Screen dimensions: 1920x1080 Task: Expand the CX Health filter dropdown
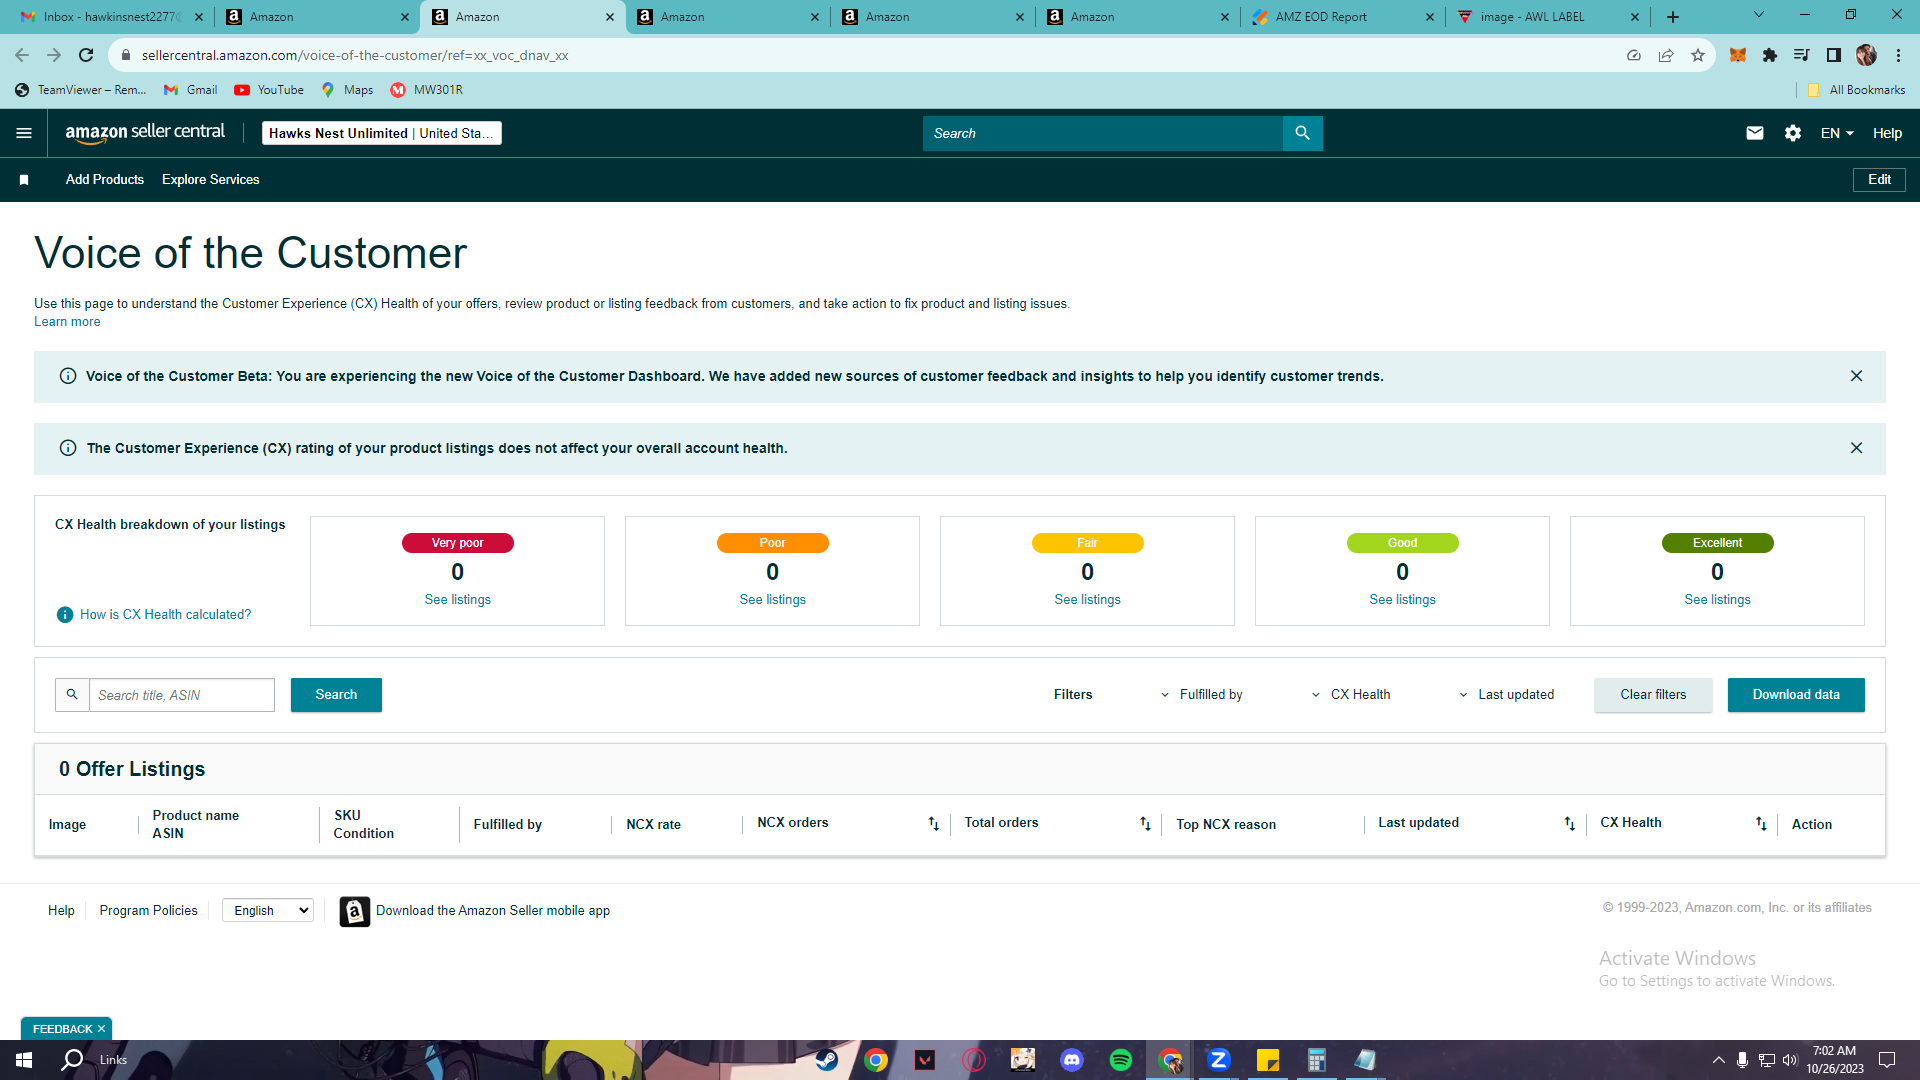[1350, 695]
